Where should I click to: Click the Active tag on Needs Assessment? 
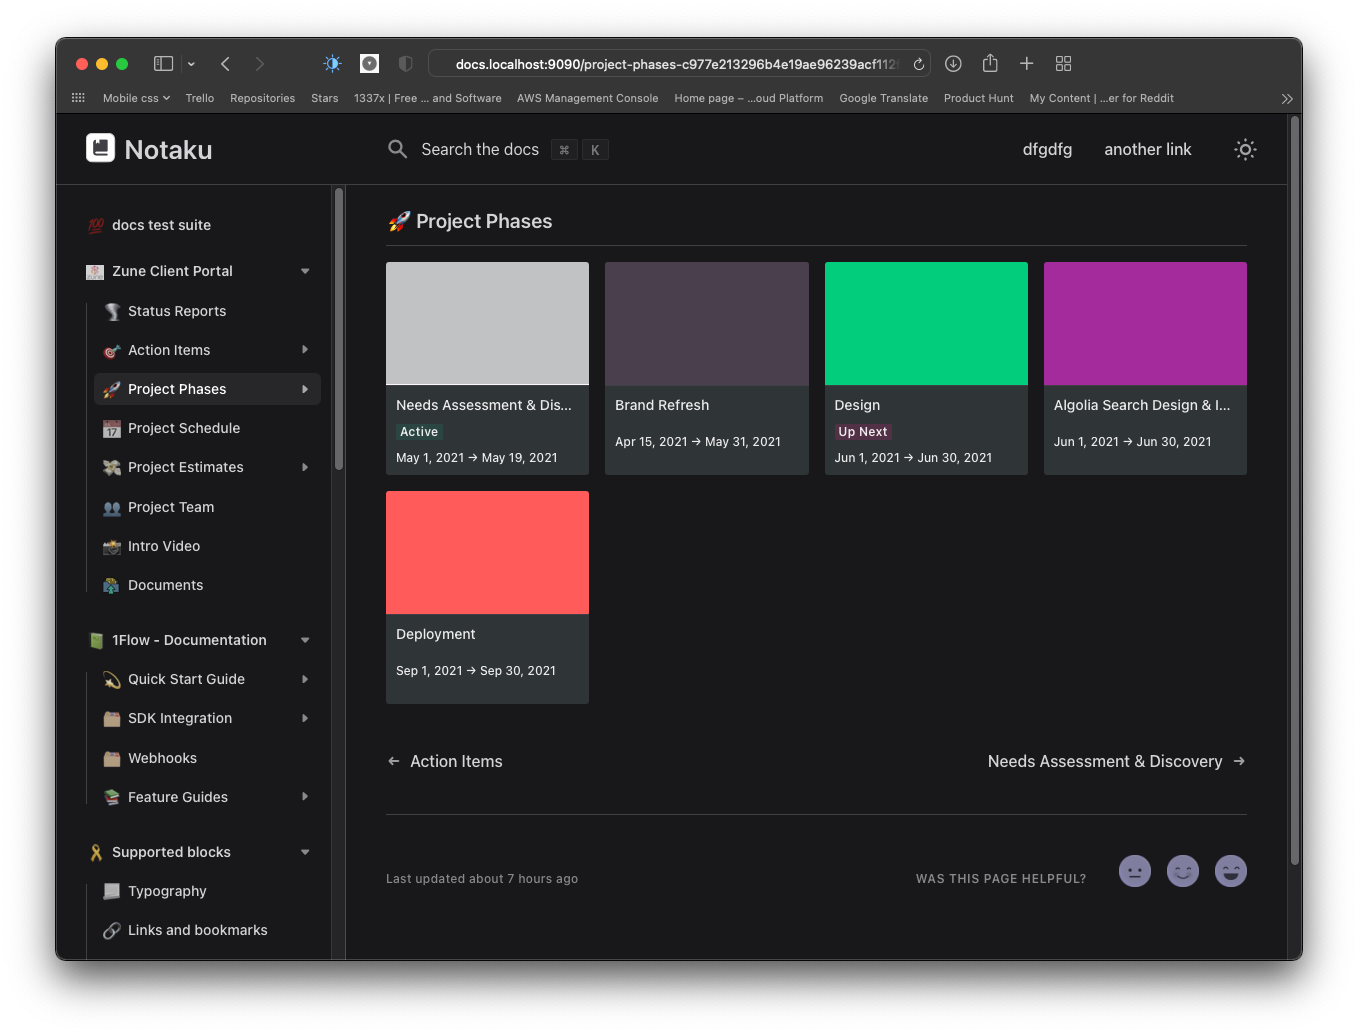(419, 432)
